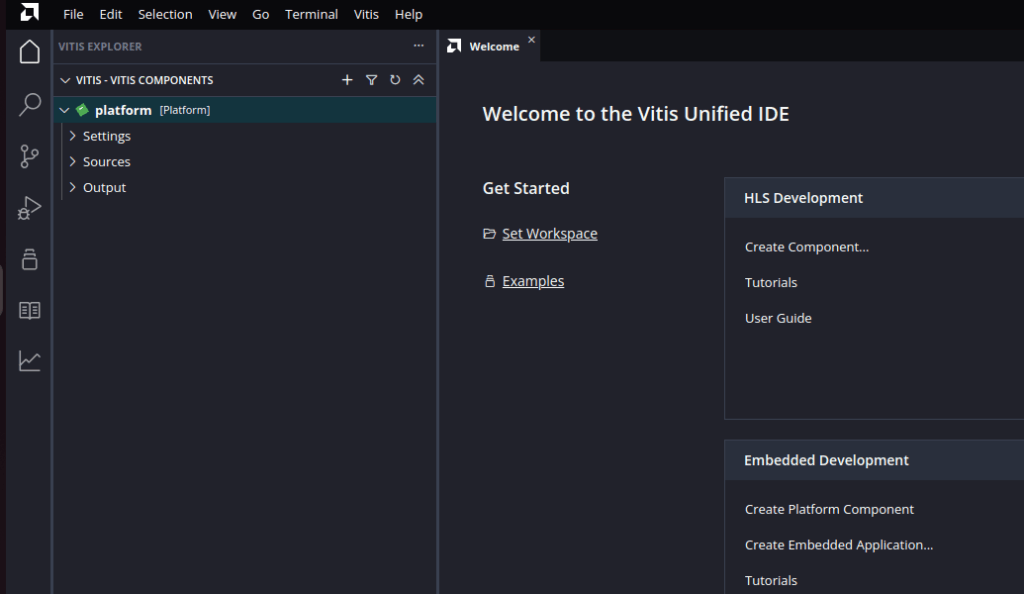Open Tutorials under HLS Development

click(771, 283)
